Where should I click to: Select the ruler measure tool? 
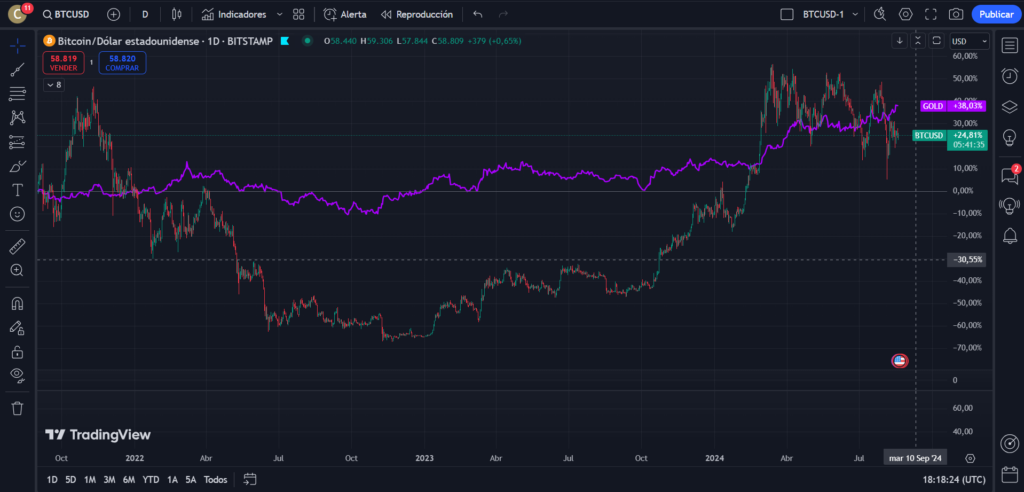[x=18, y=246]
